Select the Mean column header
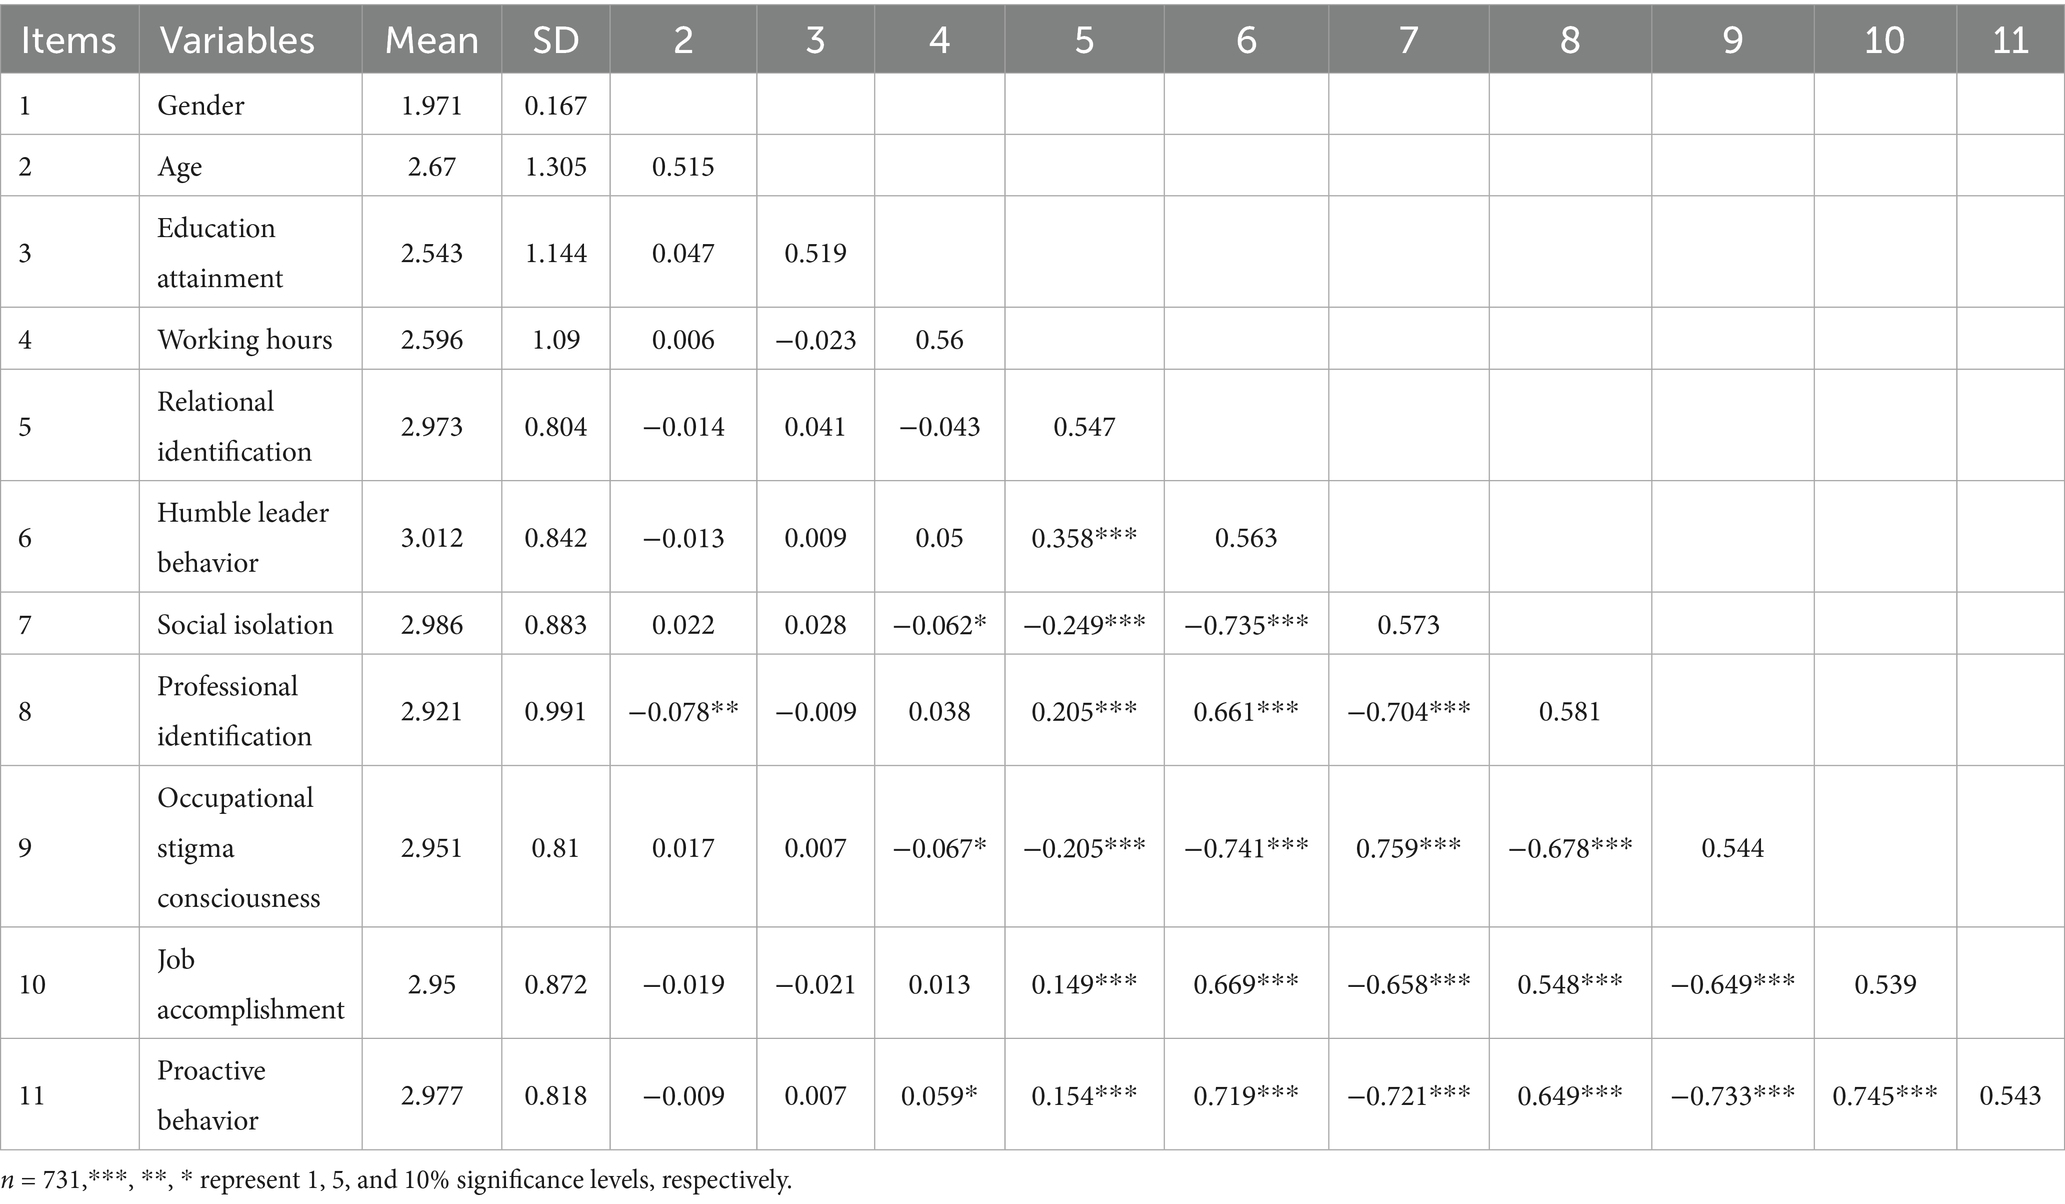This screenshot has height=1204, width=2065. tap(431, 40)
